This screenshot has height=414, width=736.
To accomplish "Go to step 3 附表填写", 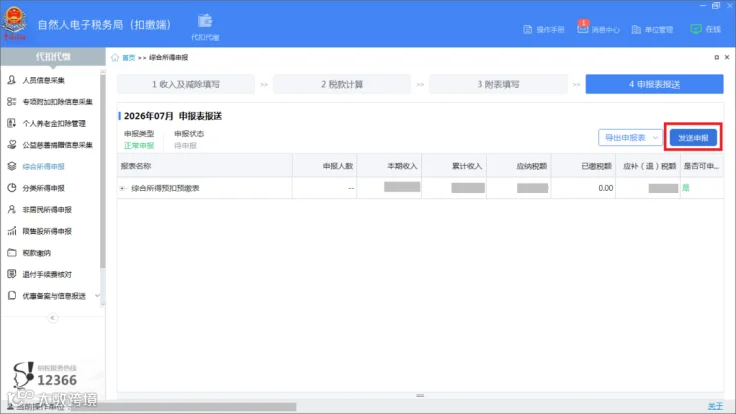I will 498,84.
